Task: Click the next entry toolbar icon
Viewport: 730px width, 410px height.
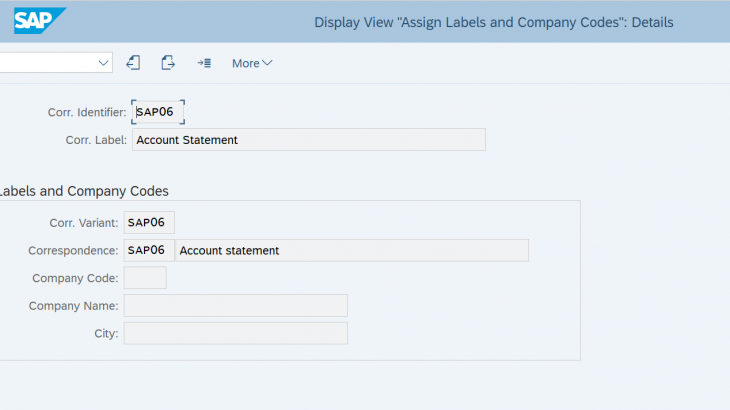Action: pyautogui.click(x=168, y=62)
